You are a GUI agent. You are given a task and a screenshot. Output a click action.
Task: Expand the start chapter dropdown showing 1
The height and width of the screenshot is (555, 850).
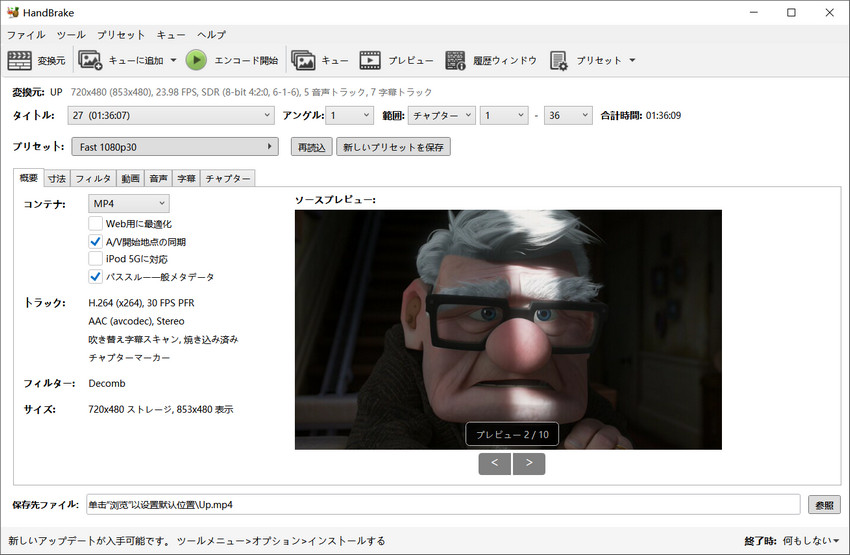pyautogui.click(x=504, y=115)
